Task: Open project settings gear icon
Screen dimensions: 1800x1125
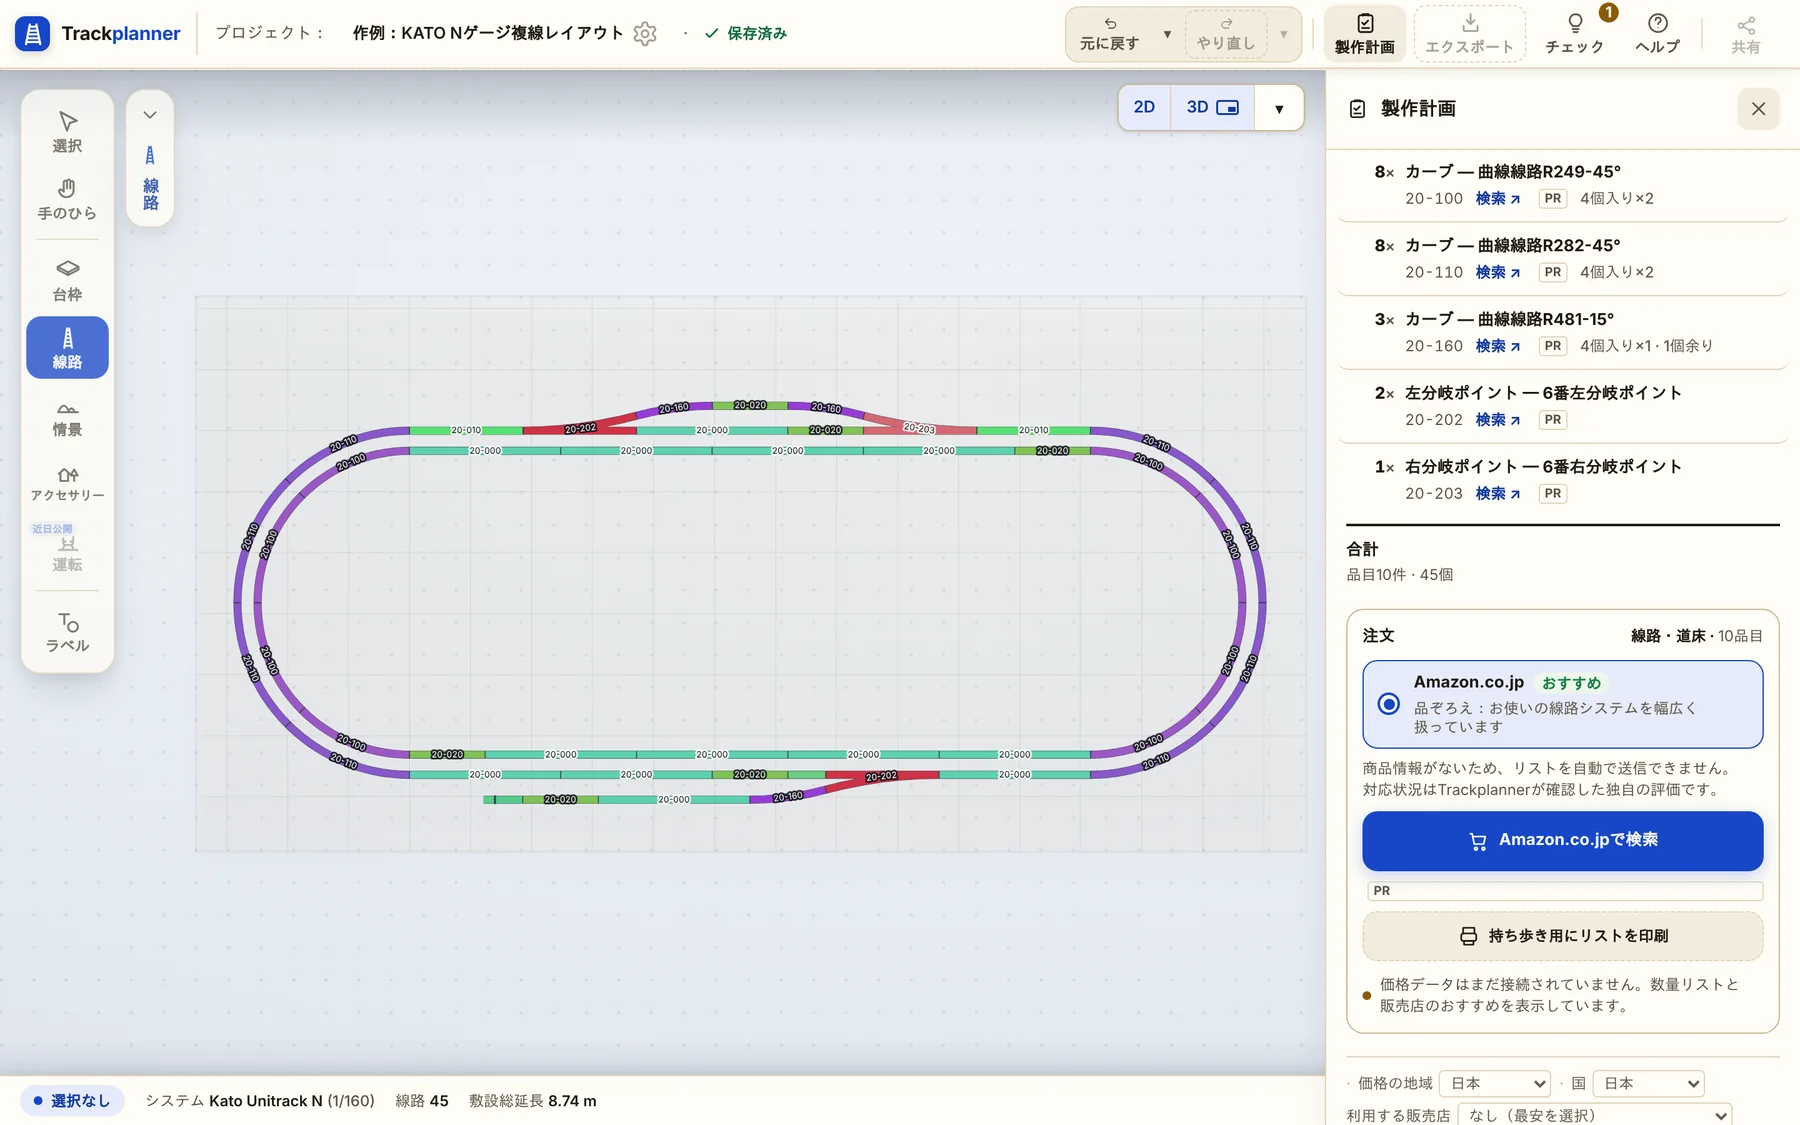Action: (x=645, y=33)
